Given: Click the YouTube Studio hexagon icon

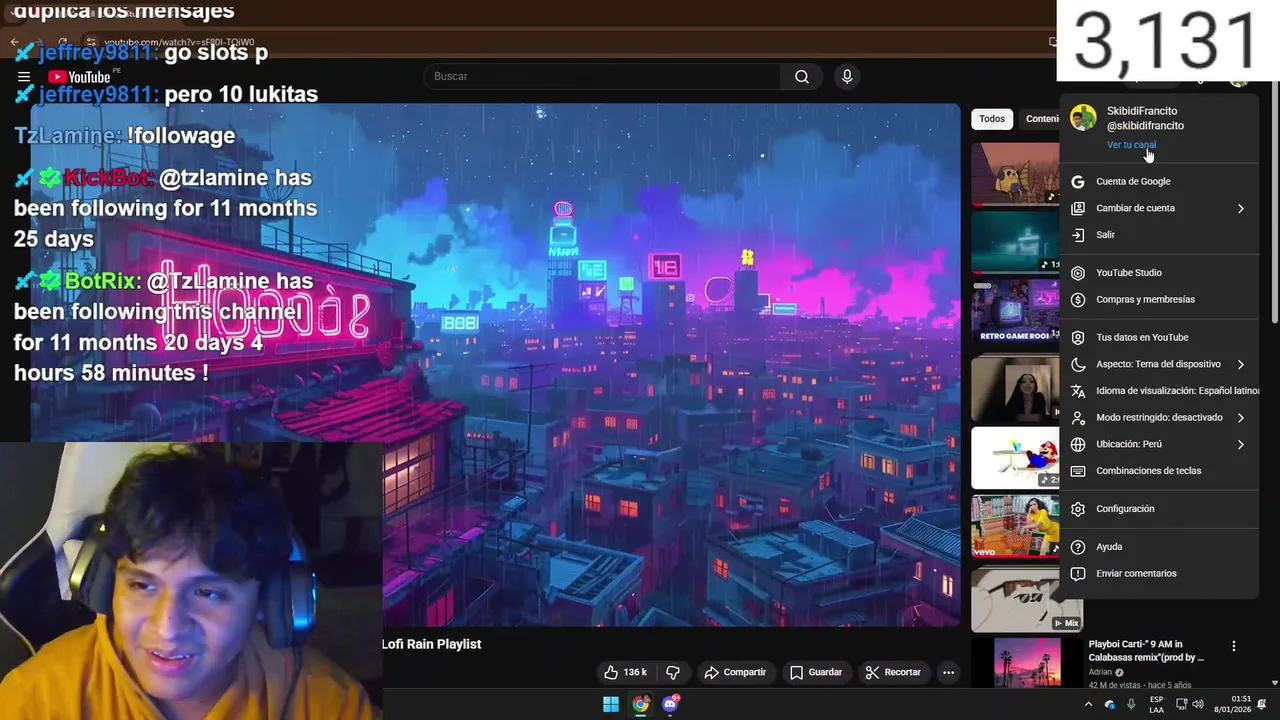Looking at the screenshot, I should coord(1078,273).
